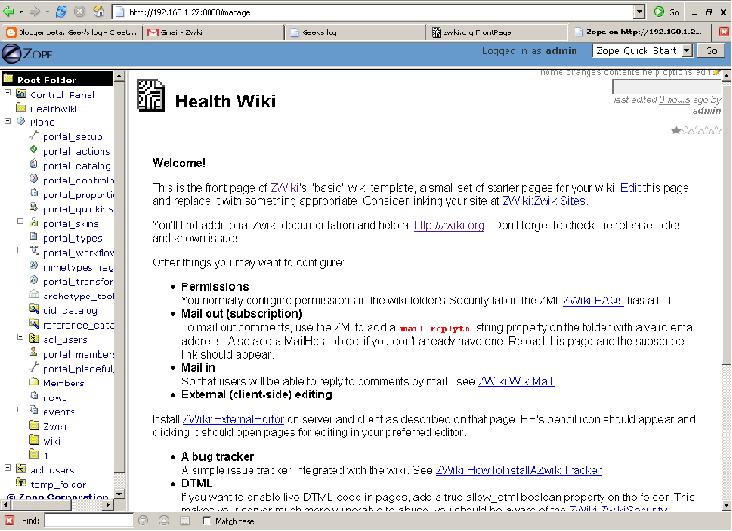
Task: Click the Control Panel icon
Action: [x=21, y=94]
